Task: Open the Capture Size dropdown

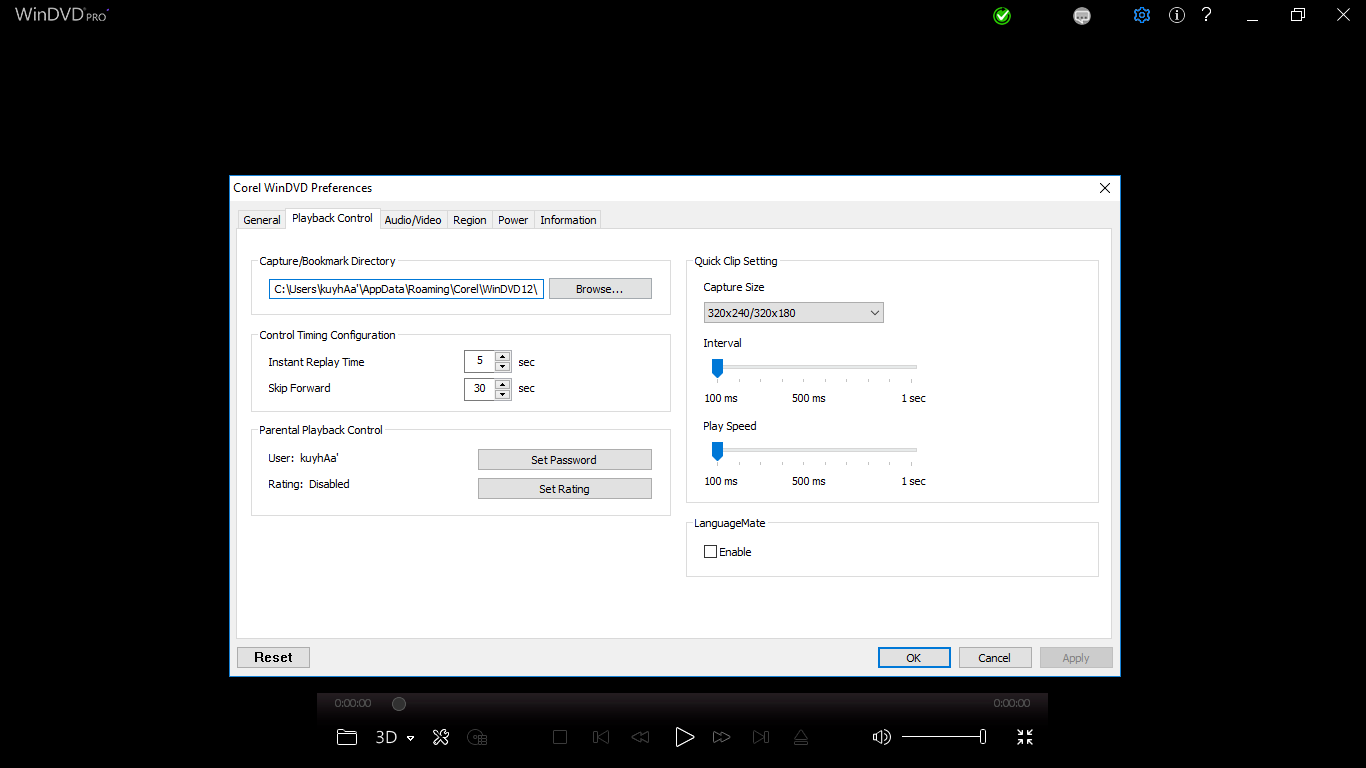Action: [x=793, y=313]
